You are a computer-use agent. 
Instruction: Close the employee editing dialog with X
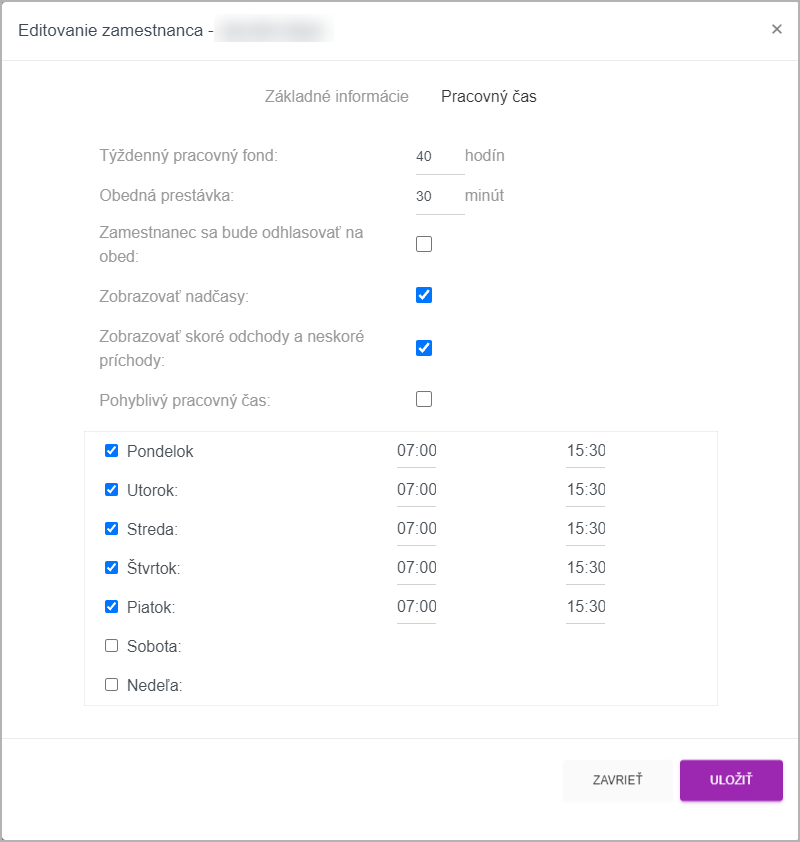pyautogui.click(x=776, y=29)
